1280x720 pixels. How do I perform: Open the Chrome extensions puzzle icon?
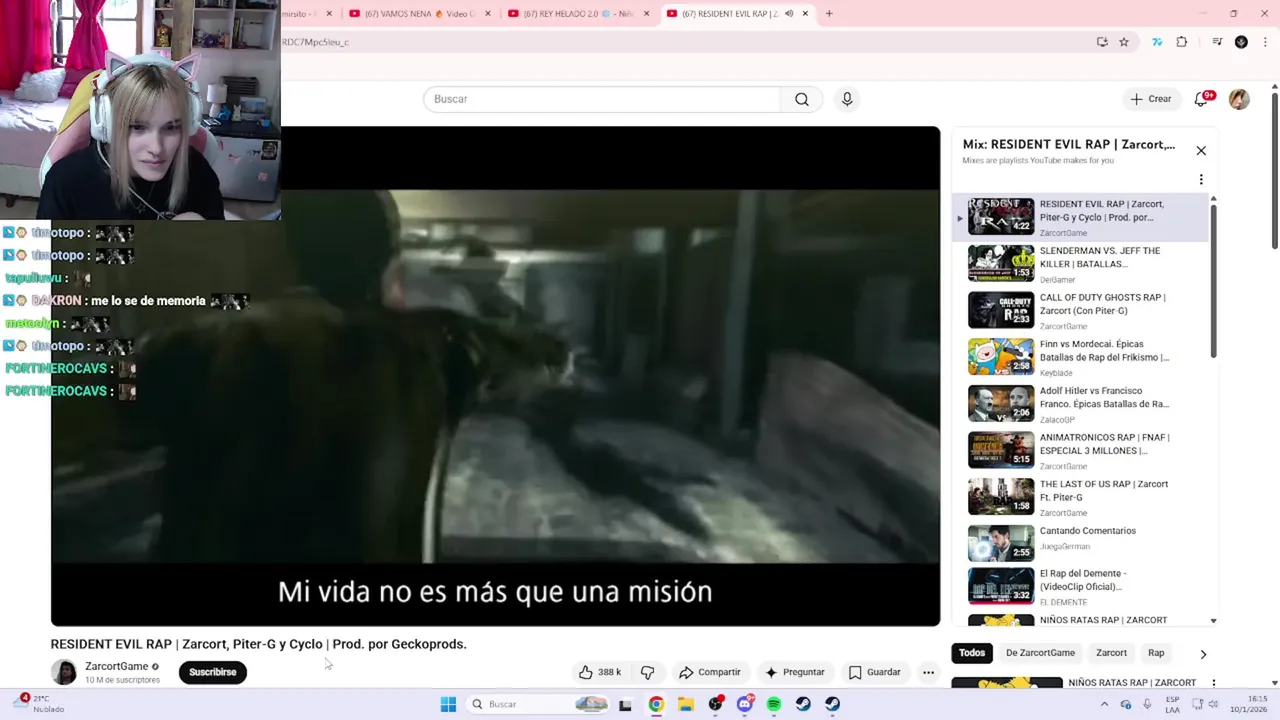tap(1182, 42)
